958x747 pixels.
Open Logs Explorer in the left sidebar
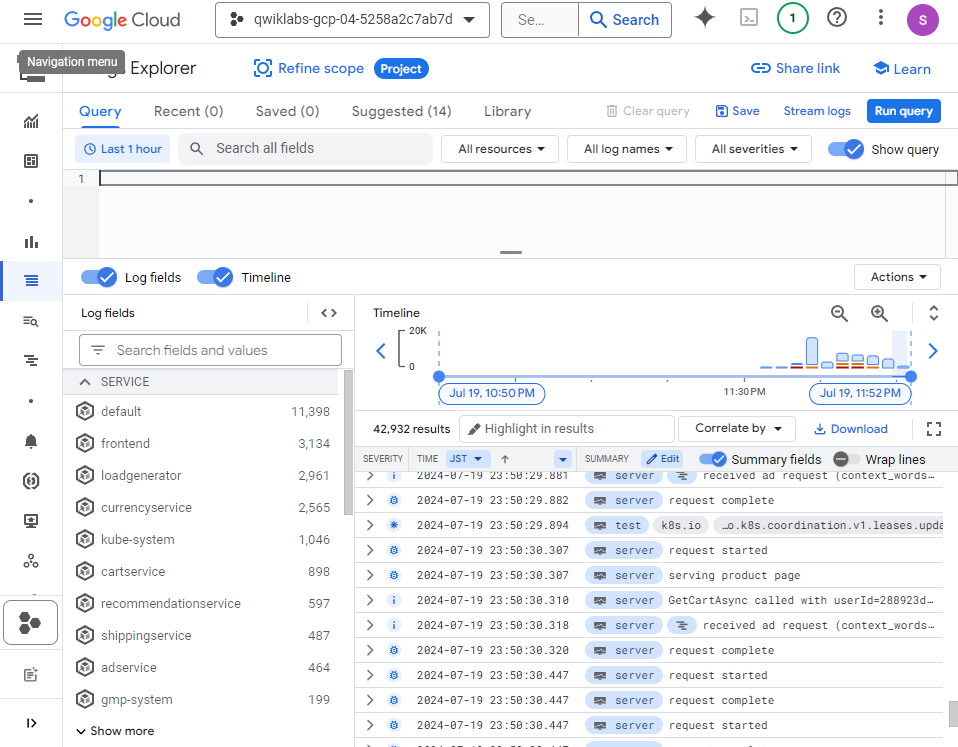(x=31, y=280)
